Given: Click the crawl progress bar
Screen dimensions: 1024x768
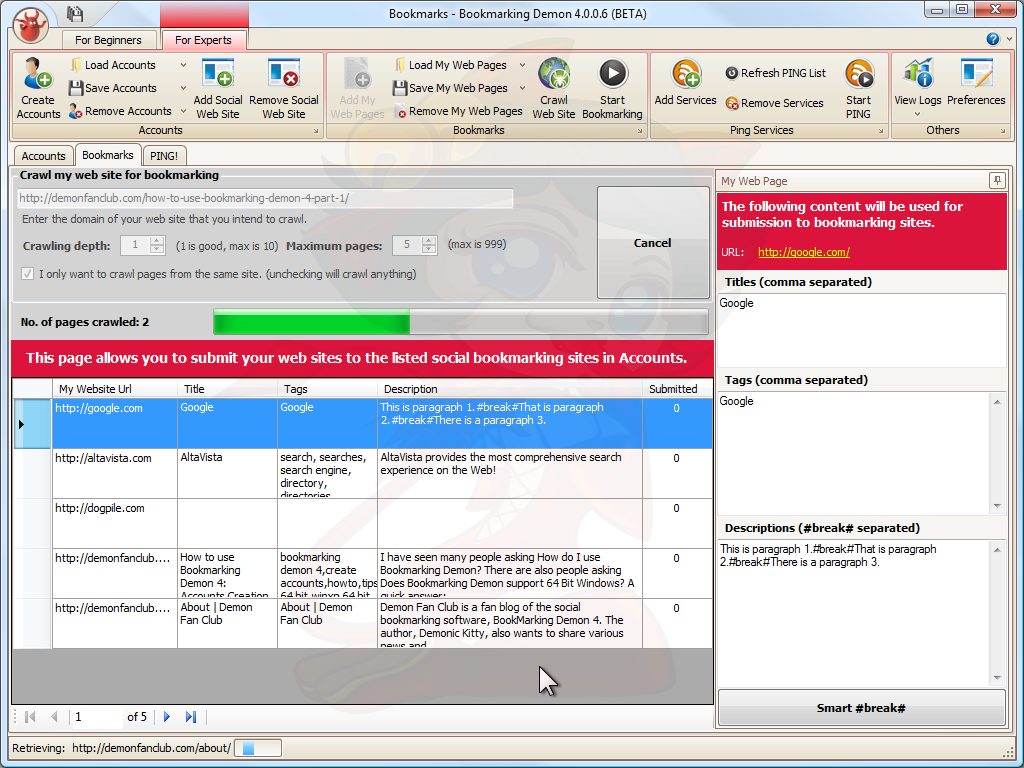Looking at the screenshot, I should (x=461, y=322).
